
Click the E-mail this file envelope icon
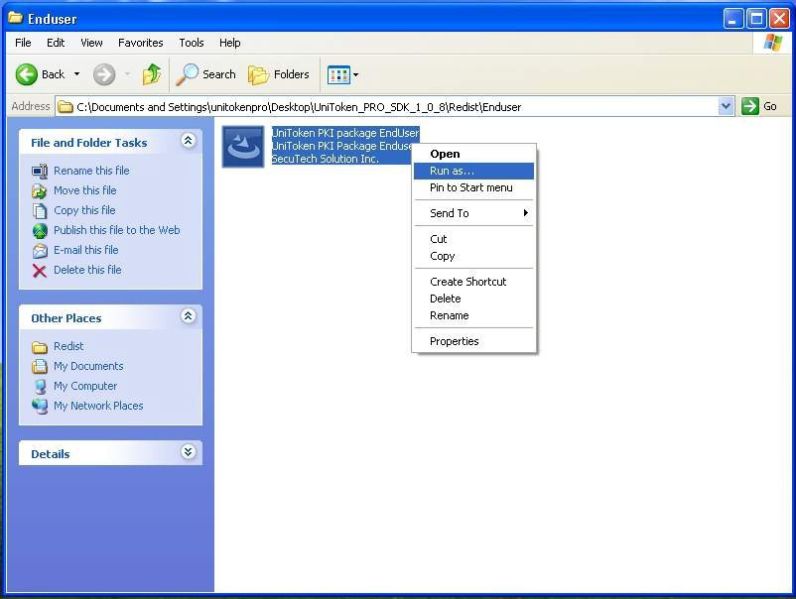coord(40,251)
